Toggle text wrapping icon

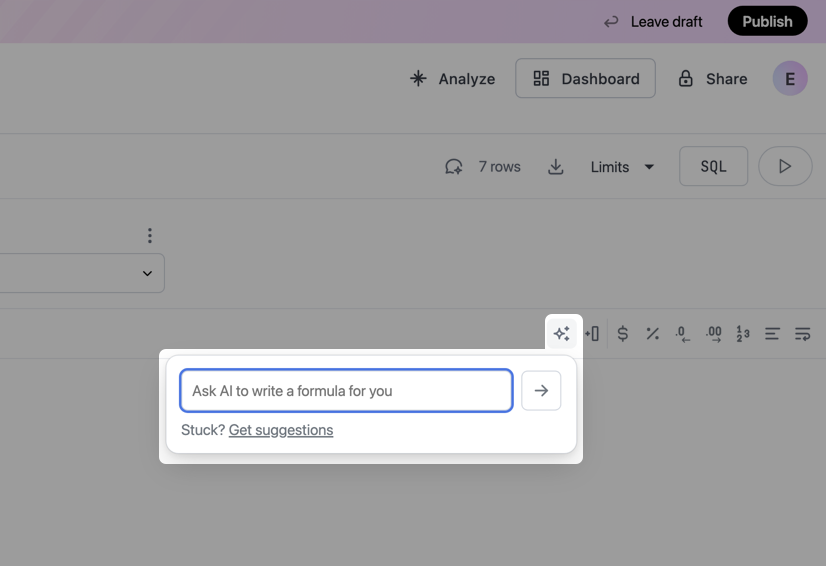point(802,334)
